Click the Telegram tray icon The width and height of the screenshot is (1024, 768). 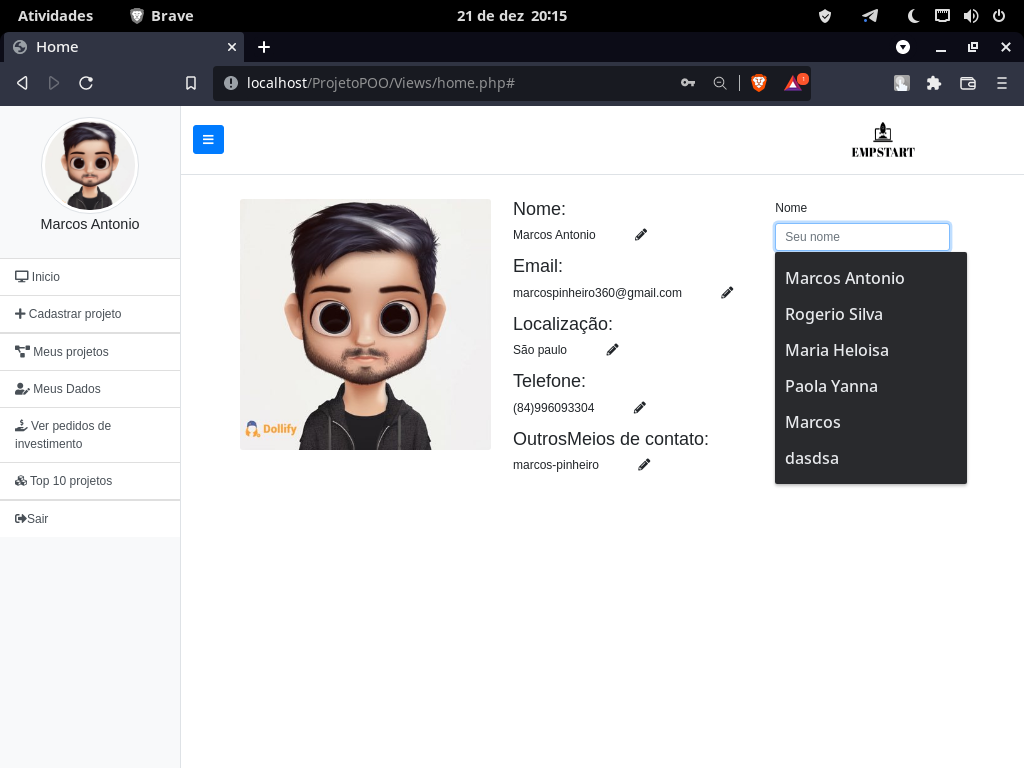(869, 16)
